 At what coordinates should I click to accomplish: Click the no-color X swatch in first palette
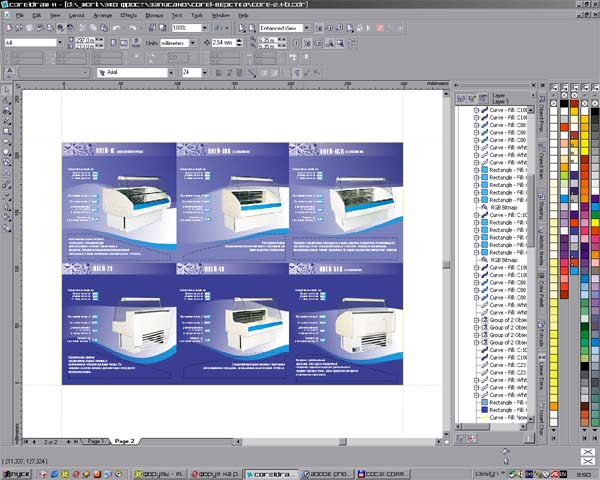coord(554,103)
